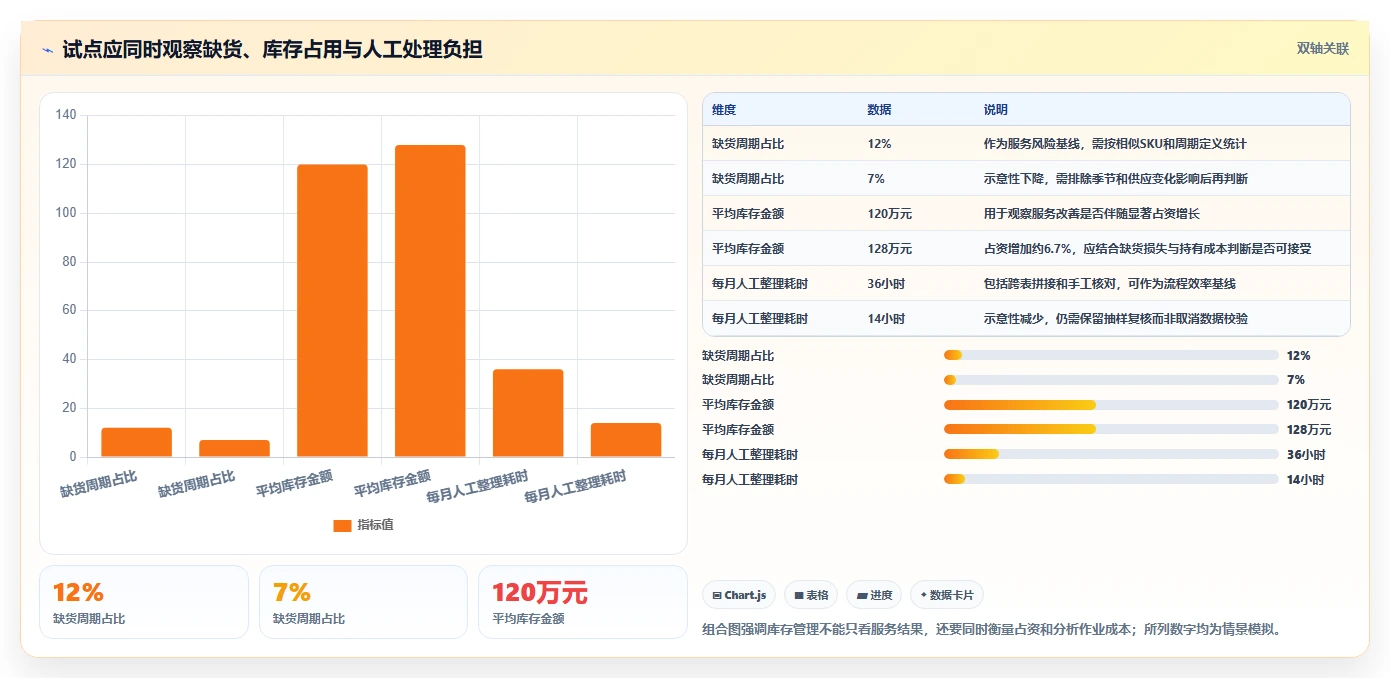Image resolution: width=1390 pixels, height=678 pixels.
Task: Click the 说明 column header
Action: click(996, 110)
